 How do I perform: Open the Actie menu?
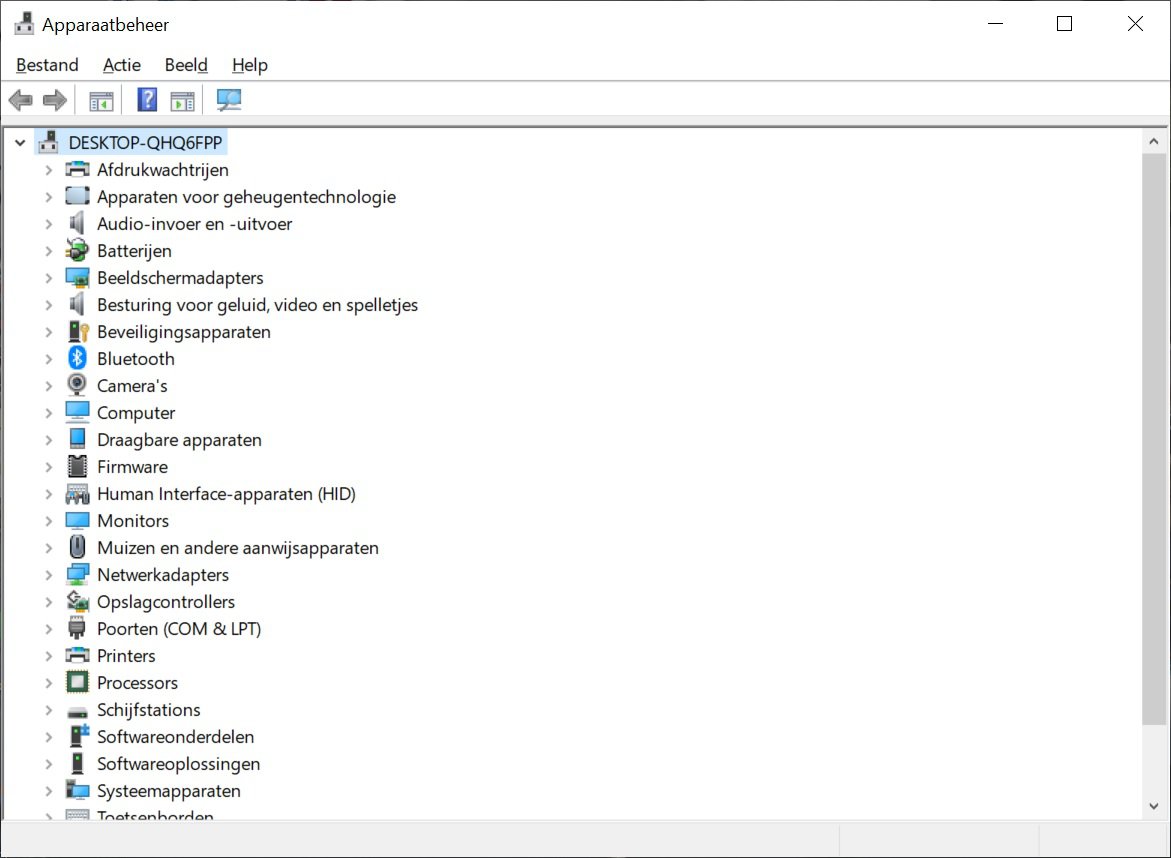point(122,65)
